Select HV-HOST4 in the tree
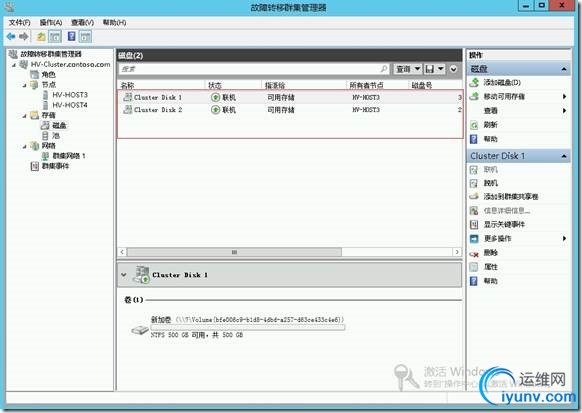 70,105
